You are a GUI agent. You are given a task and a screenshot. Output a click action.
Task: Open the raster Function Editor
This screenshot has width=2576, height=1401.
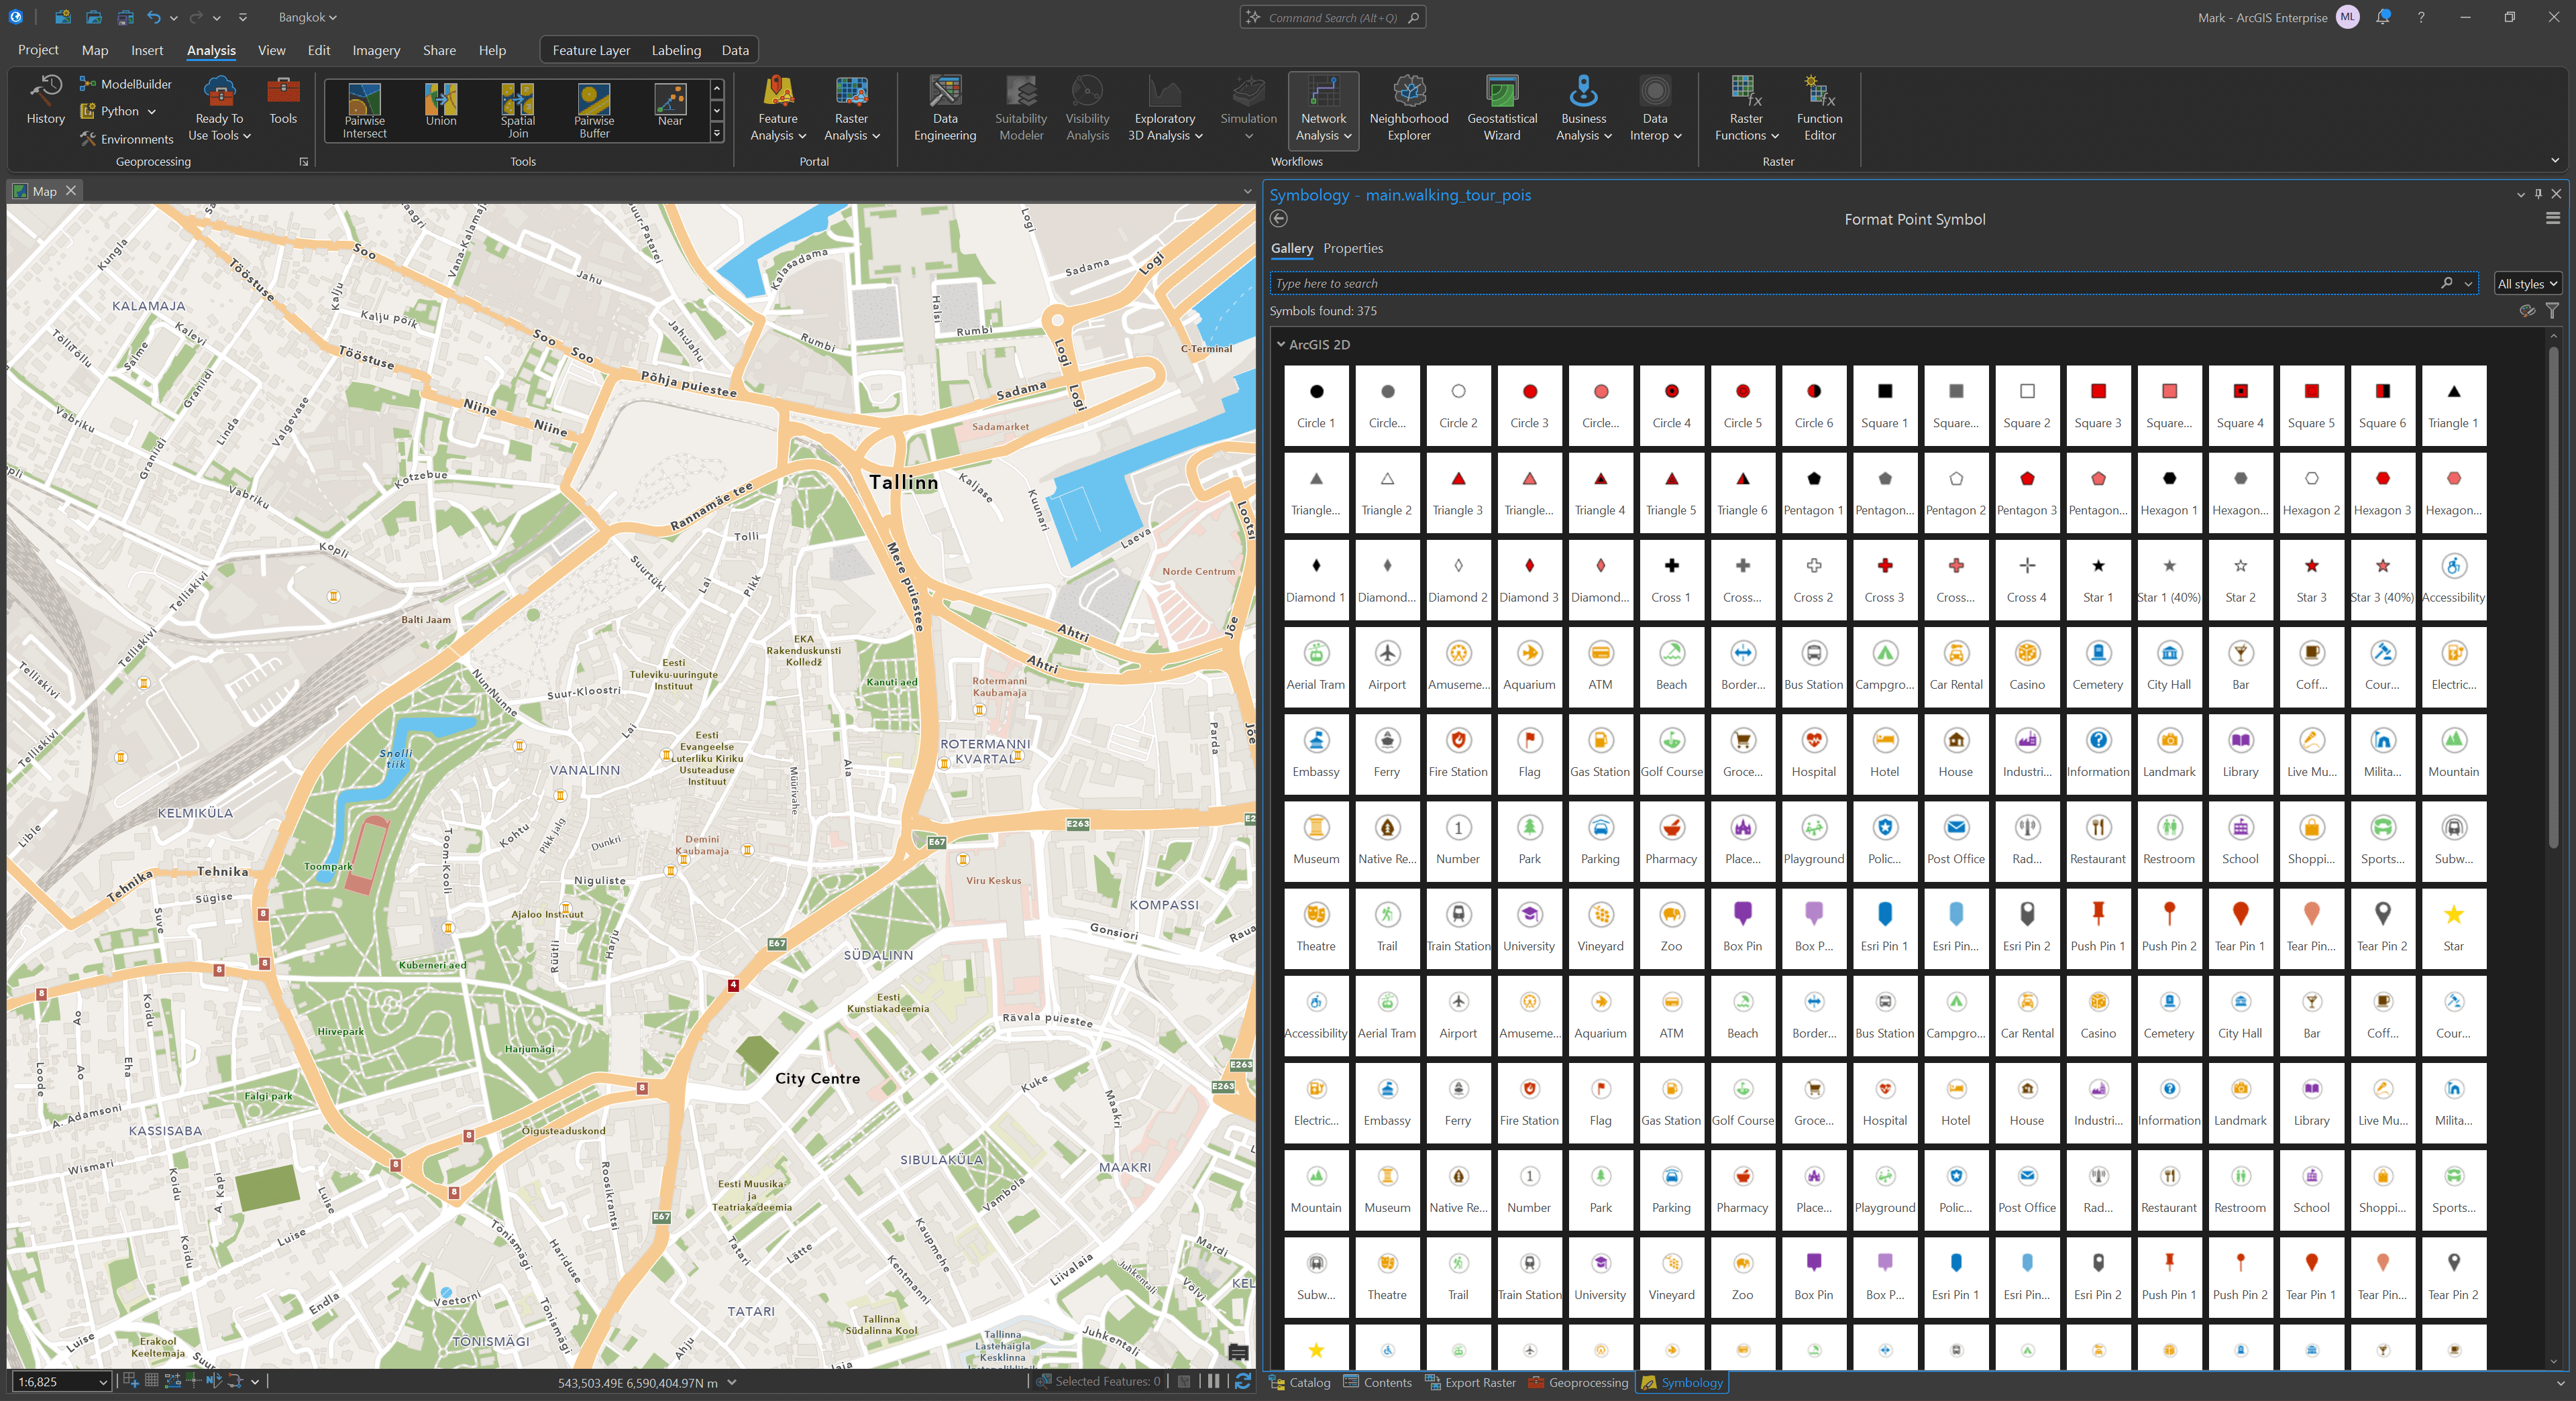pos(1819,108)
